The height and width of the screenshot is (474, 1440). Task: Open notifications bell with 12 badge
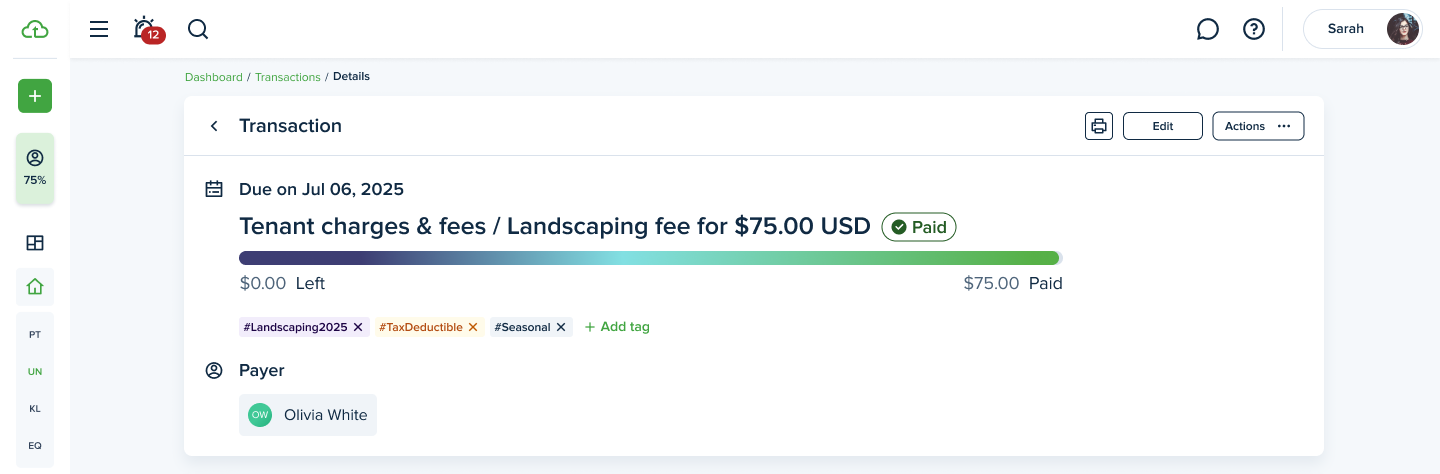[147, 29]
